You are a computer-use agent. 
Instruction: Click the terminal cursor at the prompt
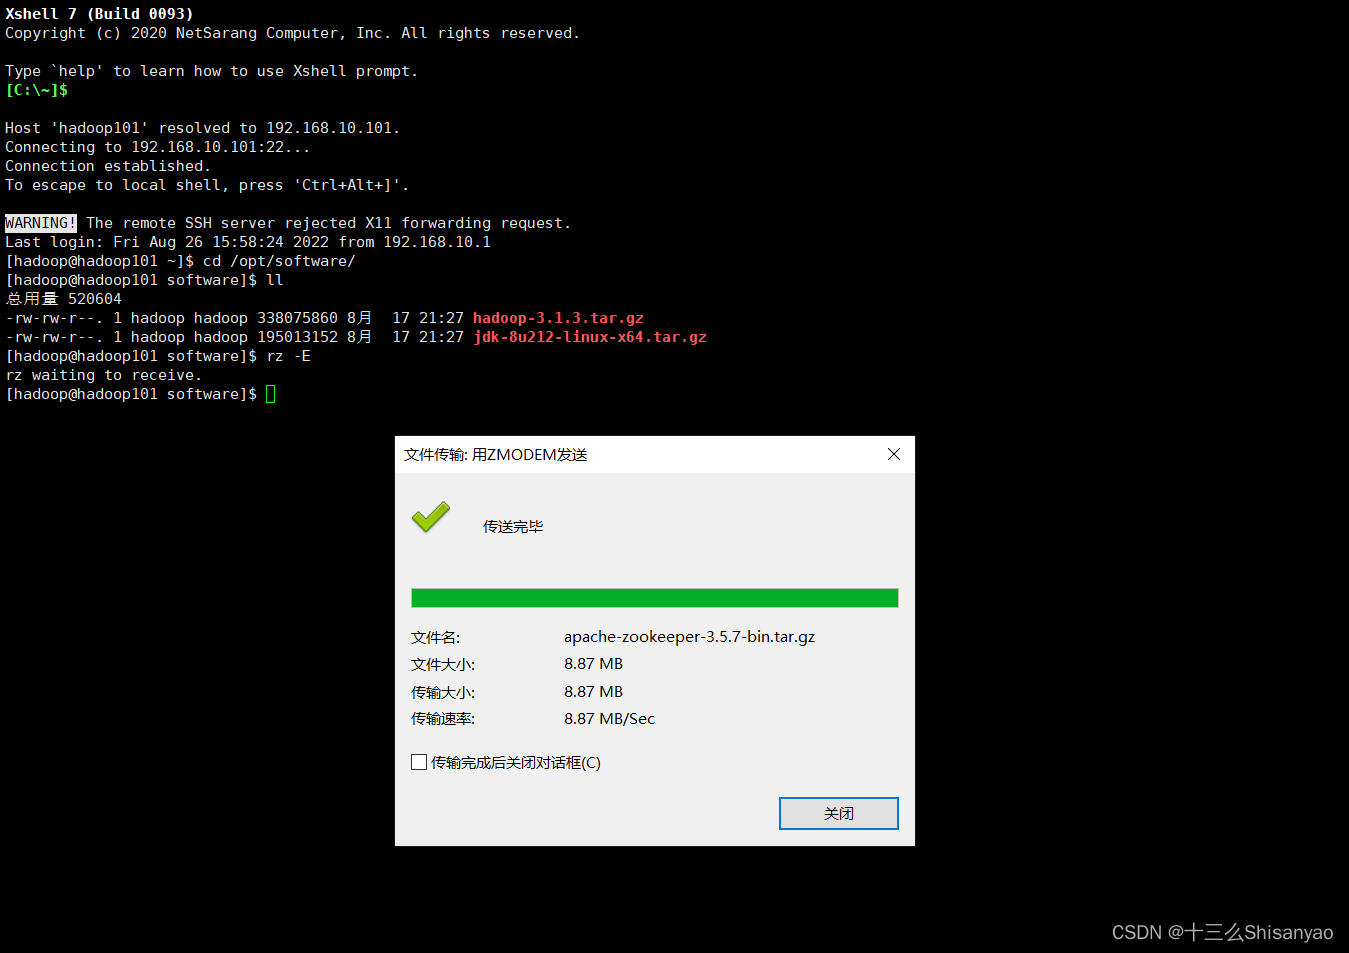[271, 394]
